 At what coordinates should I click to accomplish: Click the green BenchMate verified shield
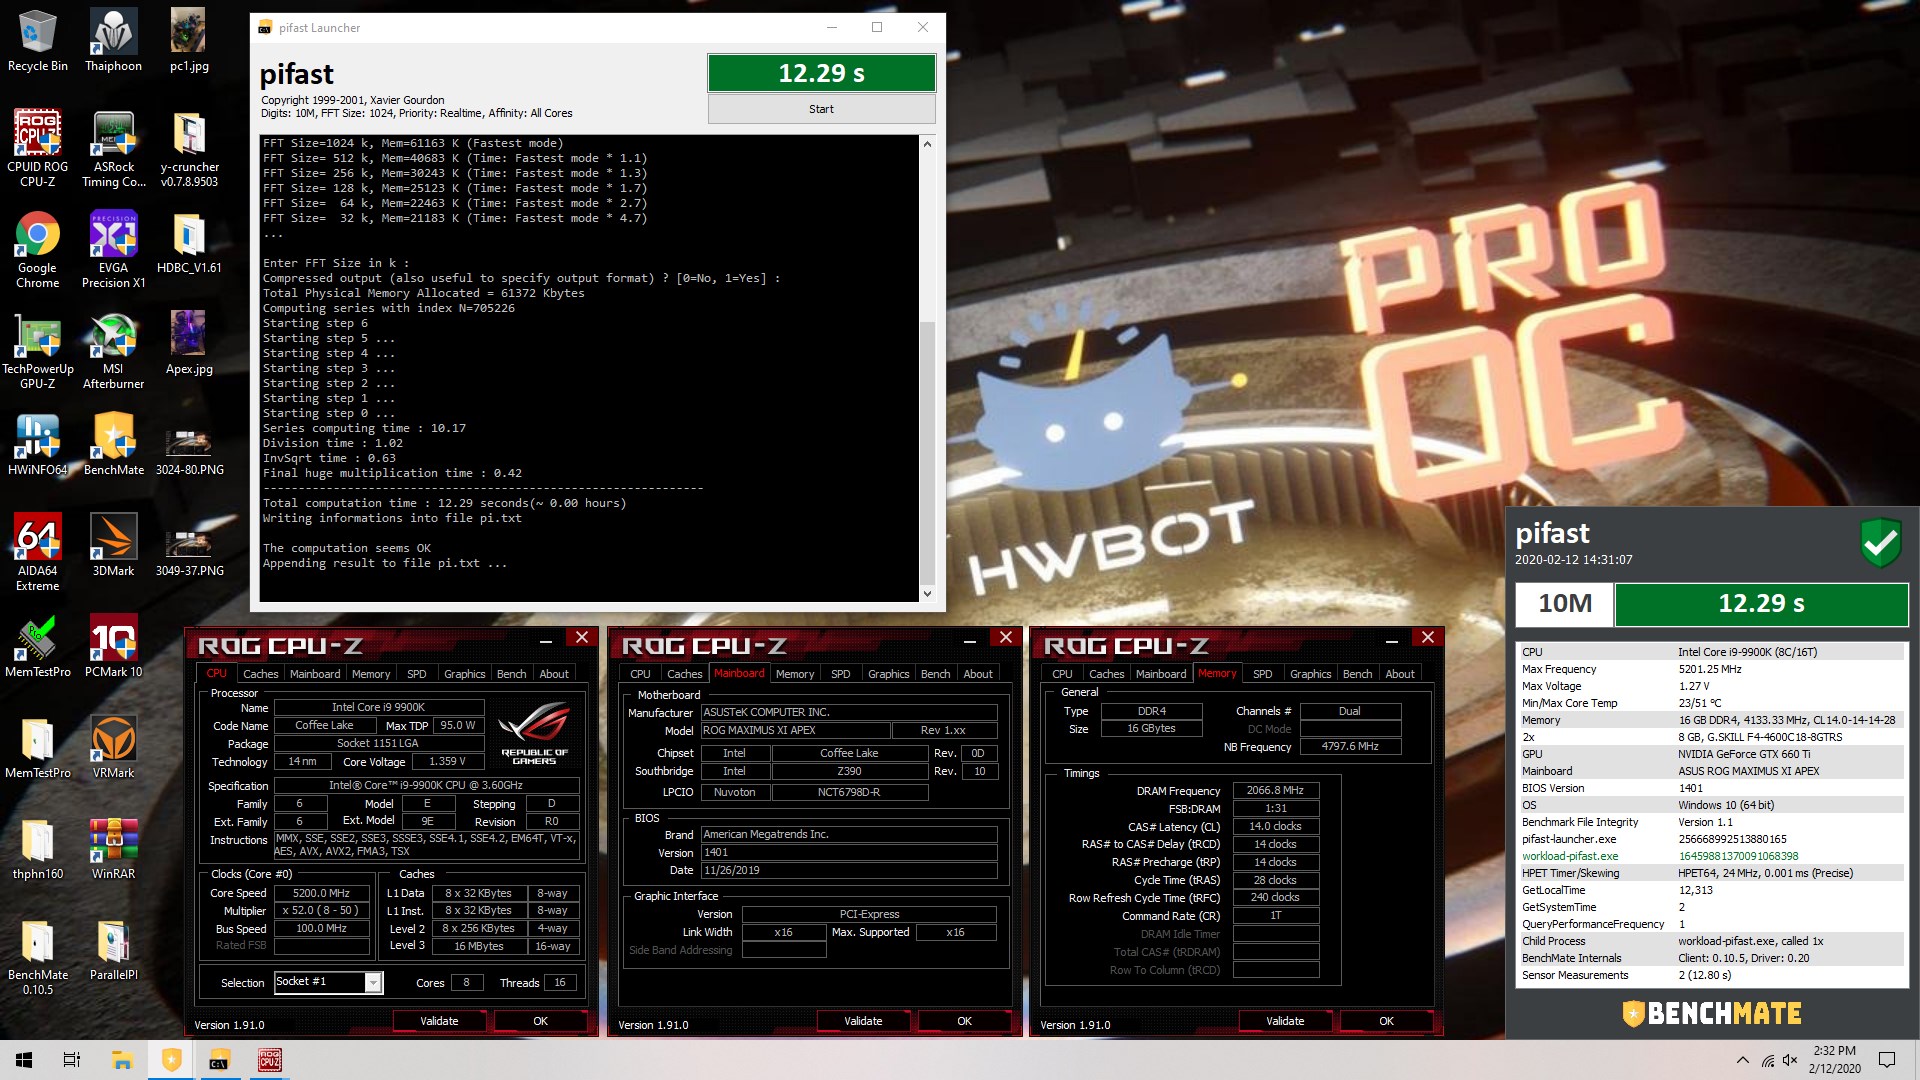[1881, 544]
